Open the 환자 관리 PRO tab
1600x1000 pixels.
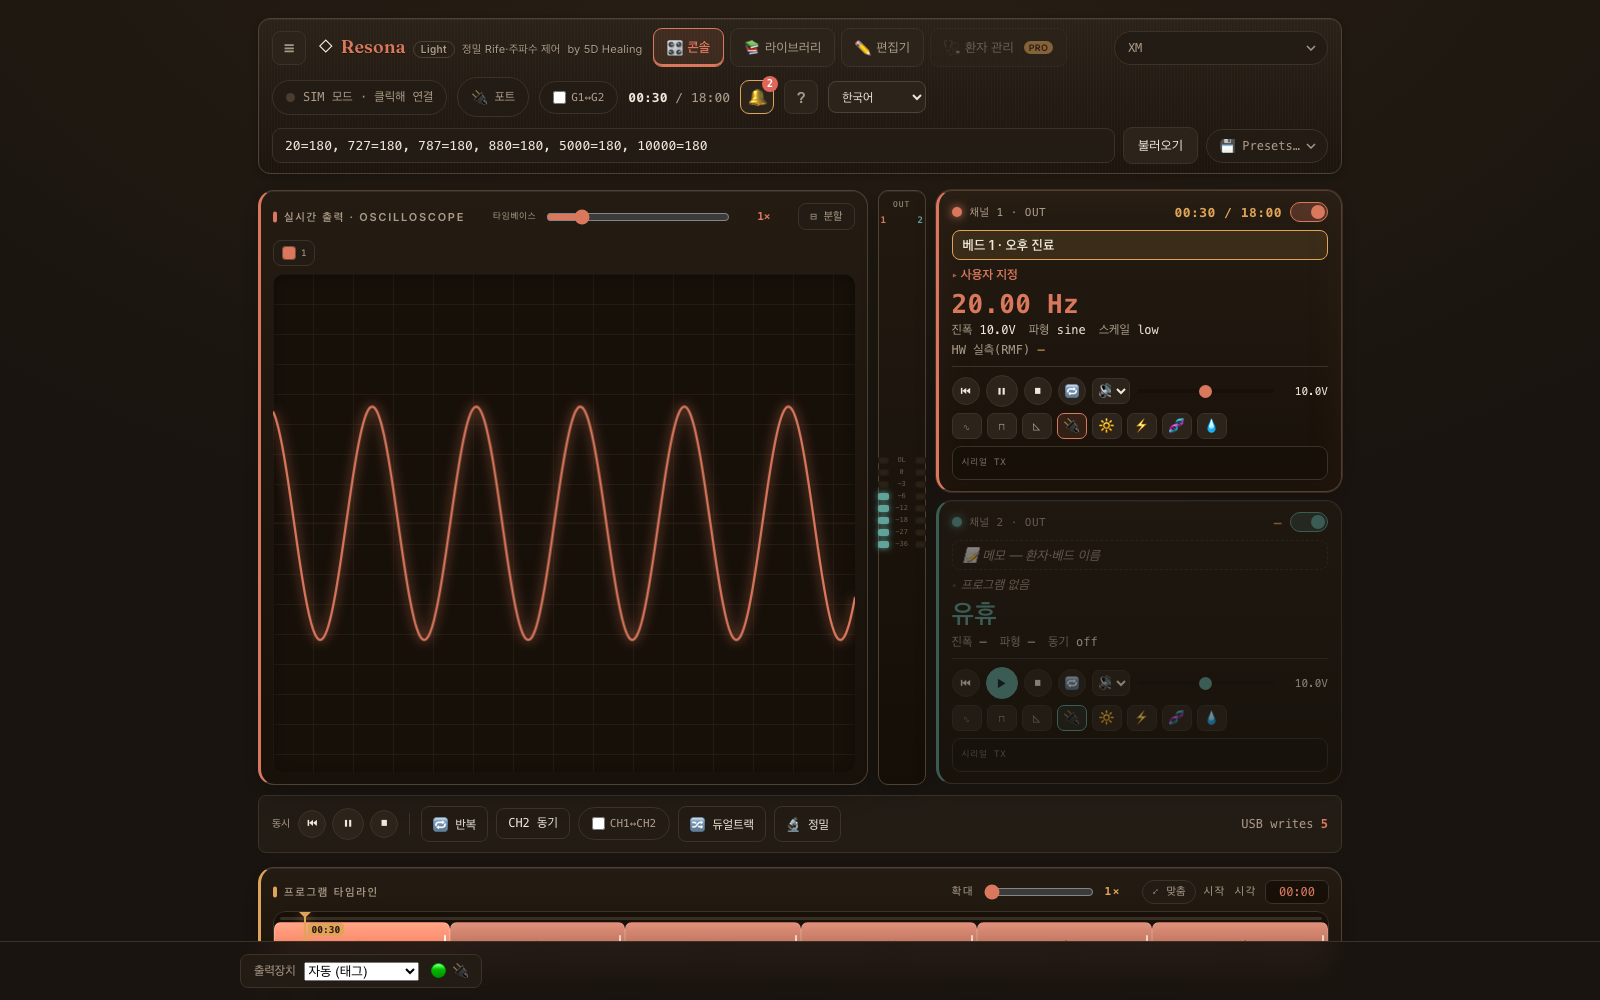(998, 47)
